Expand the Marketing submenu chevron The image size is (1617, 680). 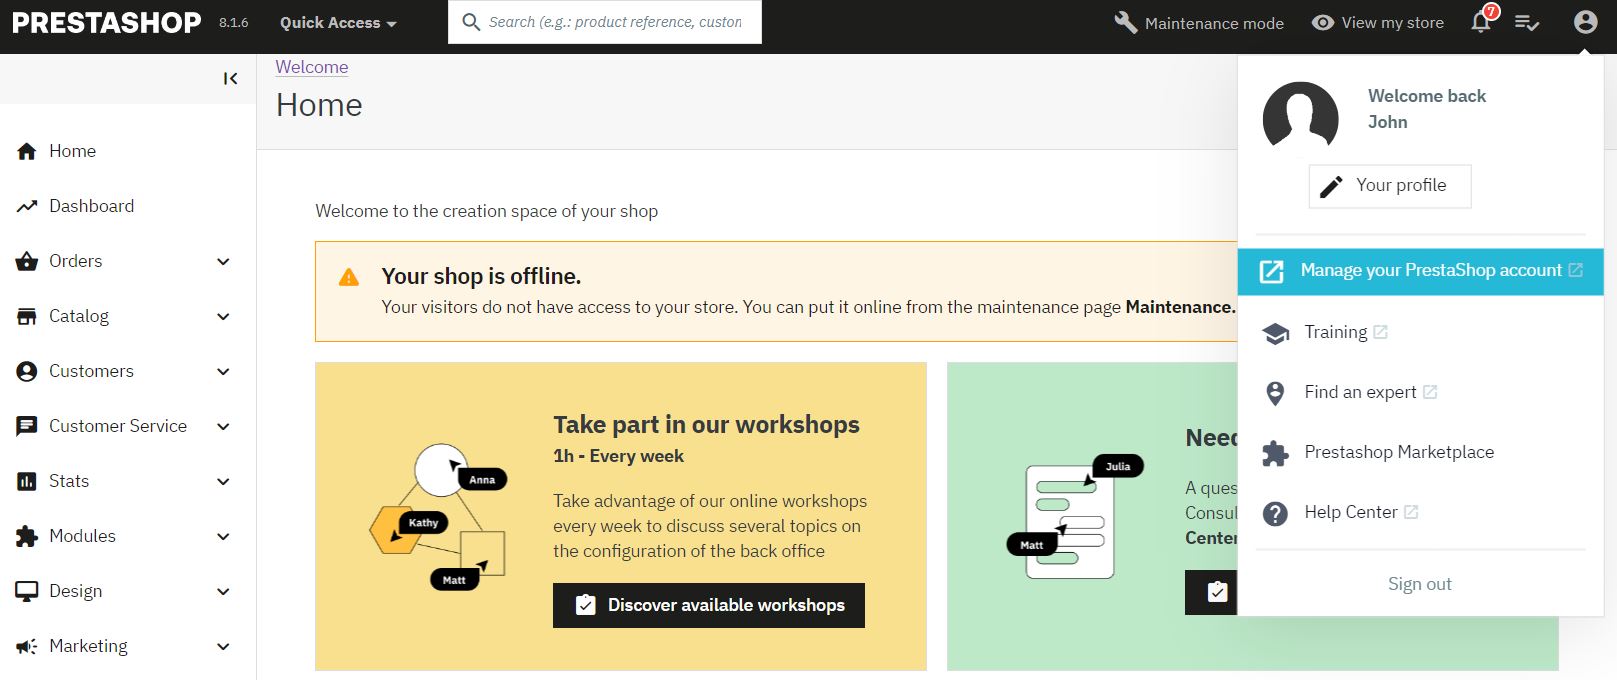(224, 646)
